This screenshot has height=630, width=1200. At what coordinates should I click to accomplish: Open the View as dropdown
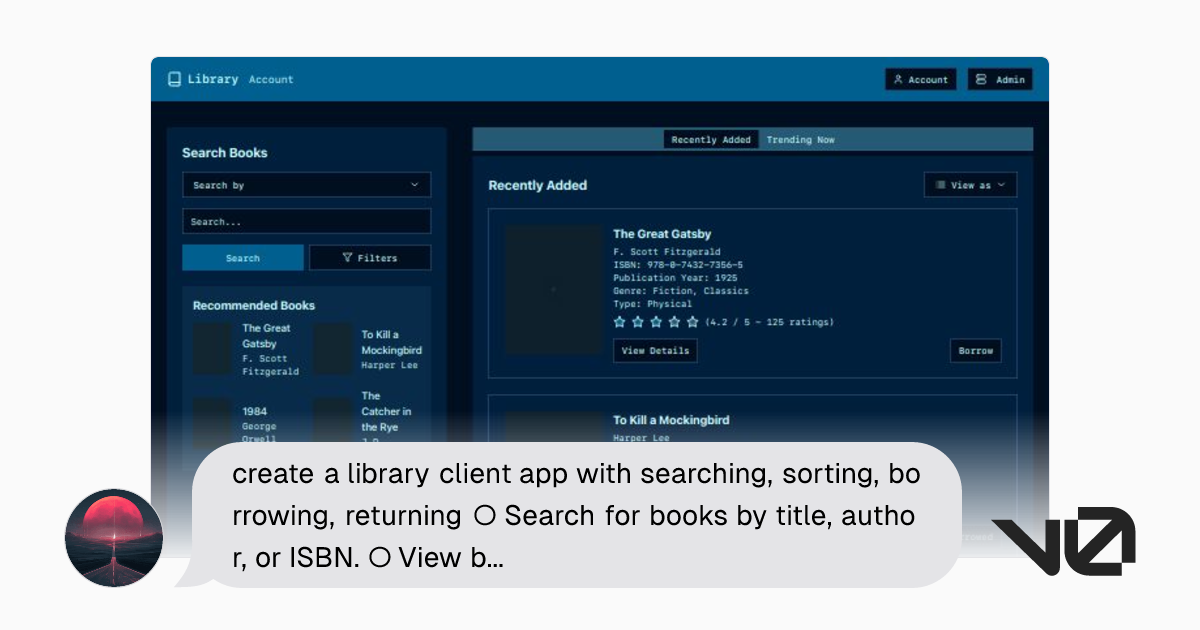[970, 184]
